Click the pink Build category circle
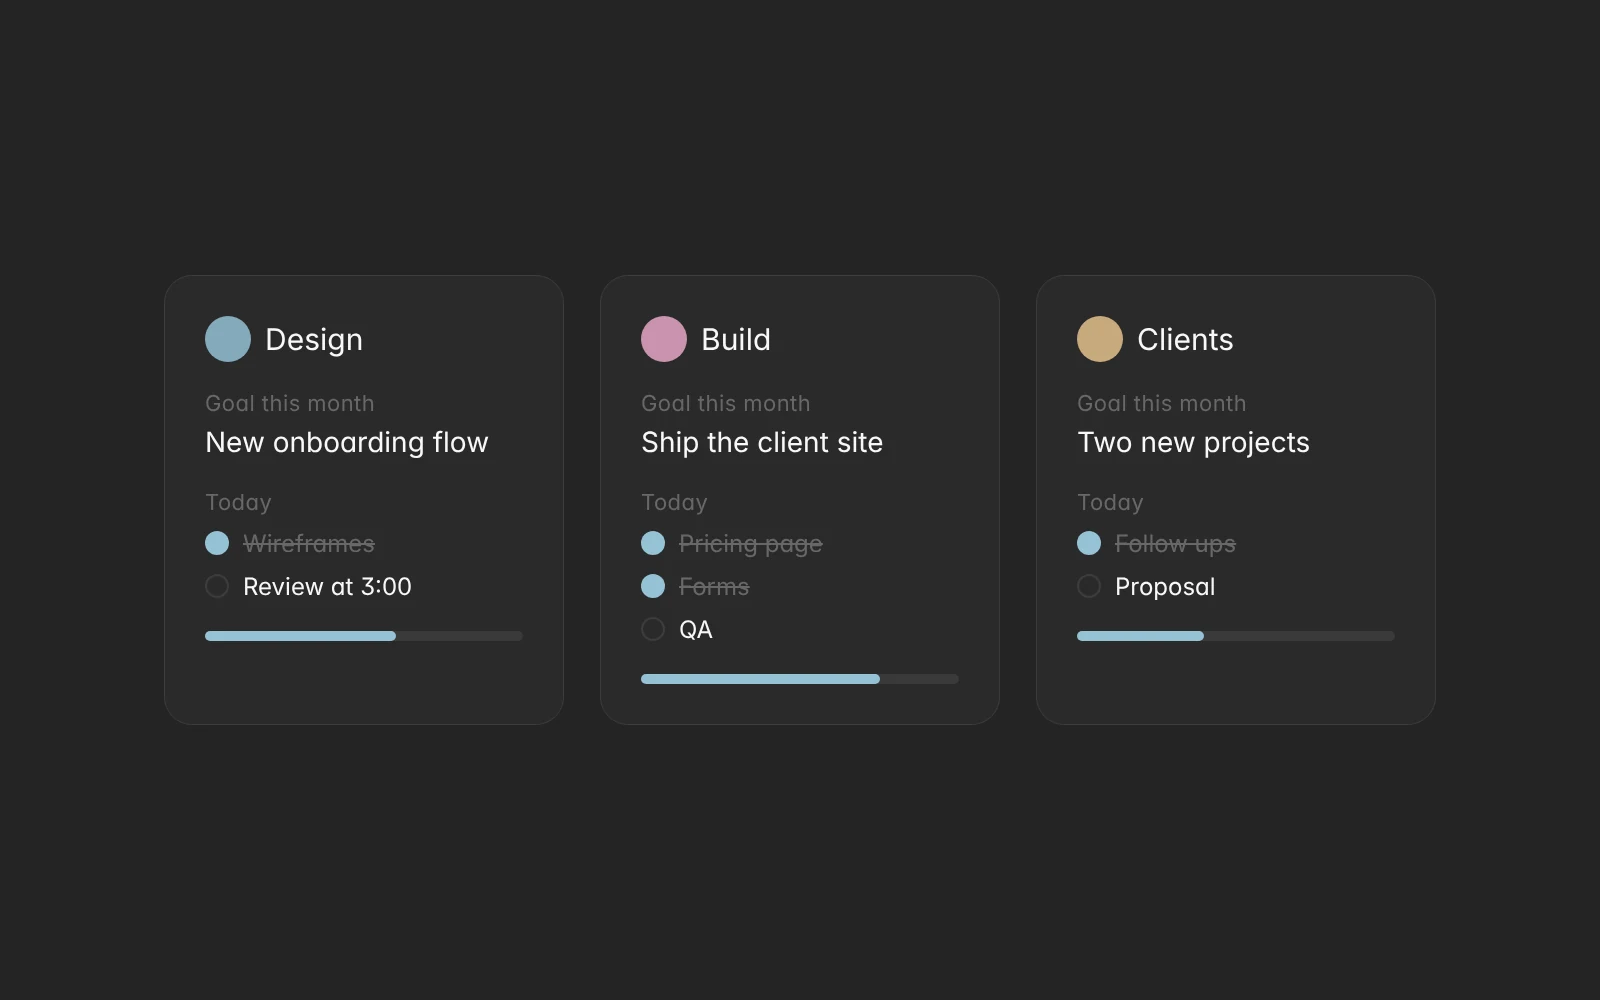Image resolution: width=1600 pixels, height=1000 pixels. coord(664,339)
